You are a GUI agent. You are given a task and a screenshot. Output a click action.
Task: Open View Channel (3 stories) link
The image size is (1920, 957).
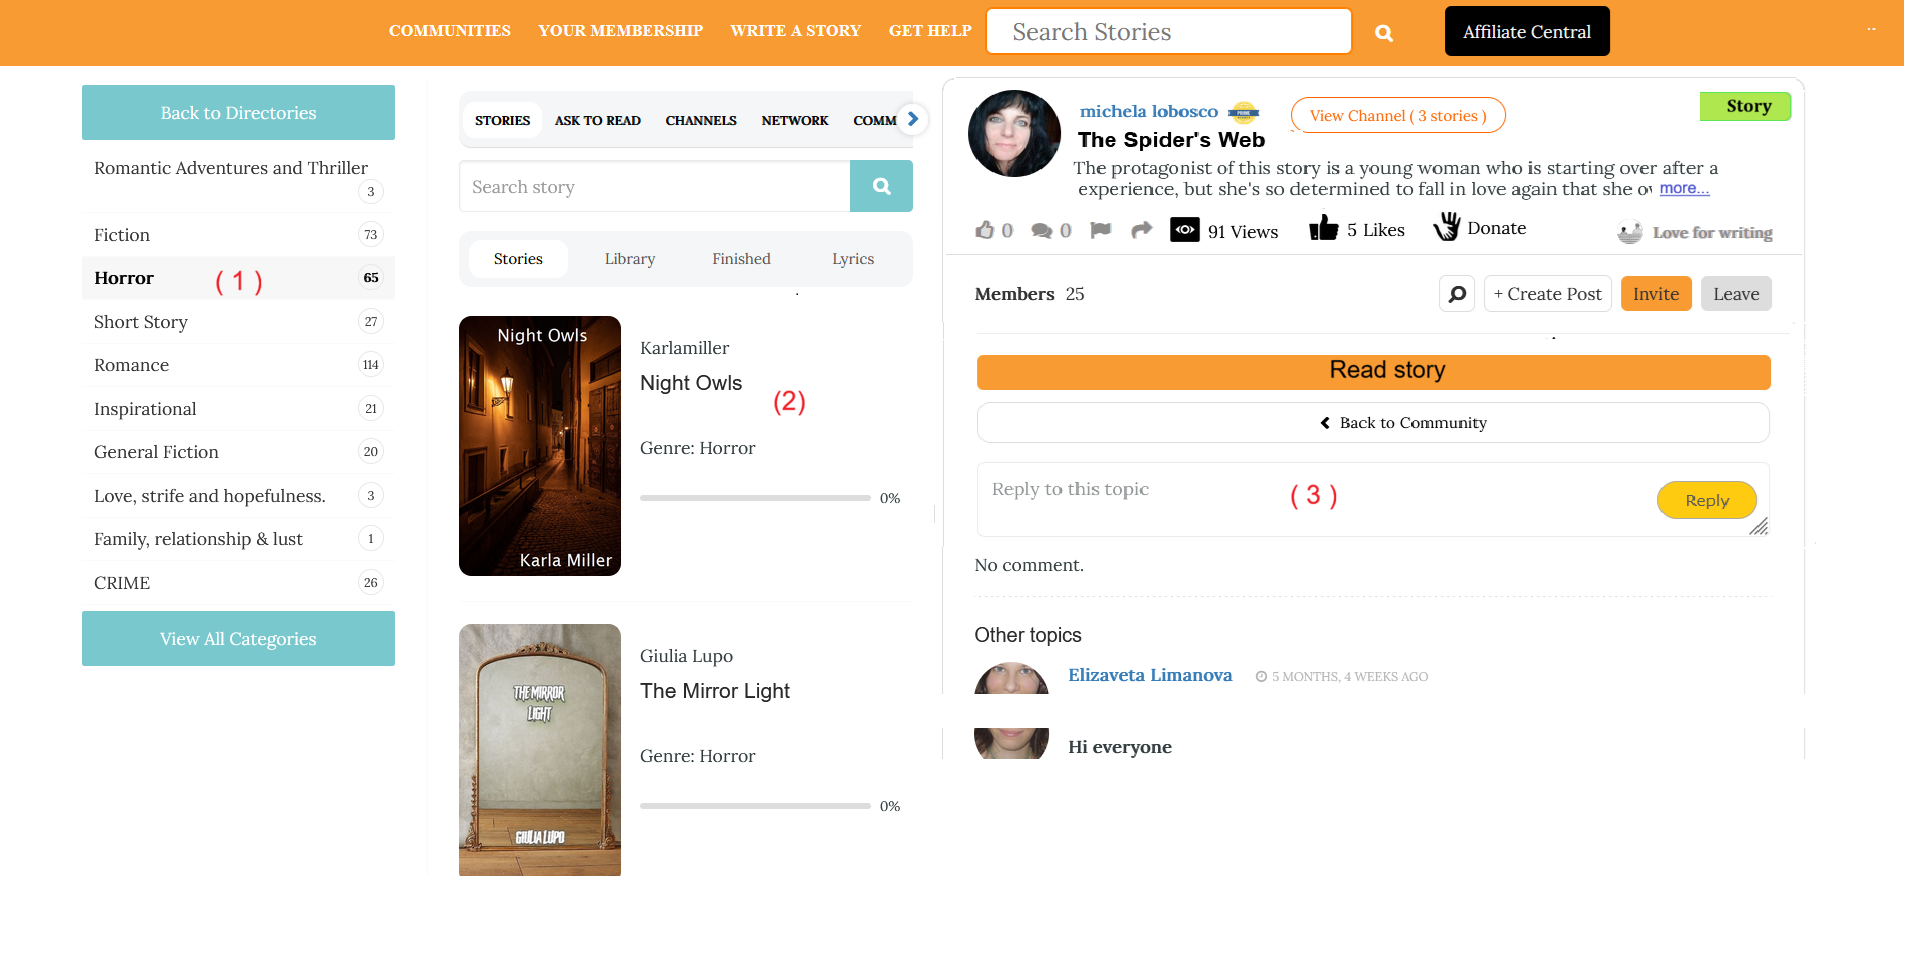pos(1397,116)
